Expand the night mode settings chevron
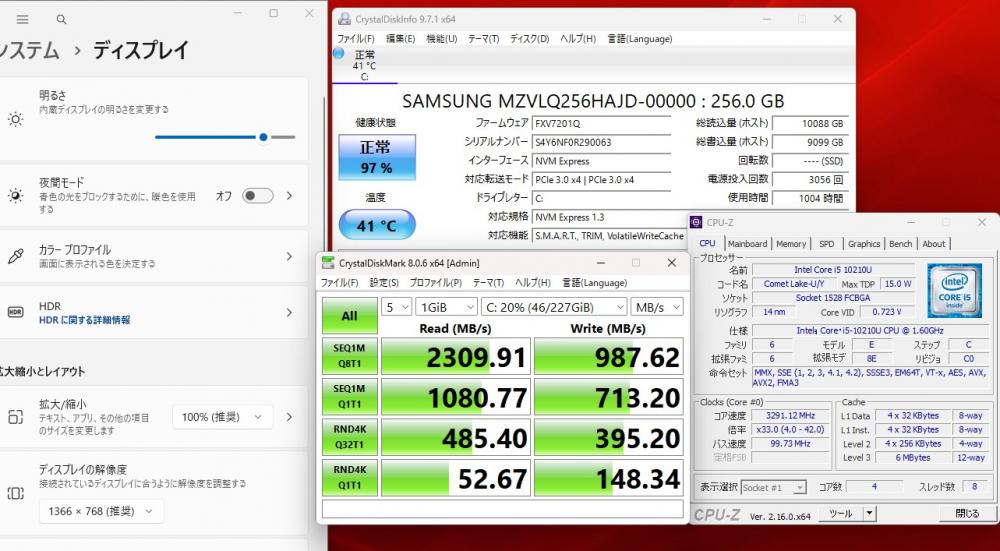The image size is (1000, 551). coord(290,196)
